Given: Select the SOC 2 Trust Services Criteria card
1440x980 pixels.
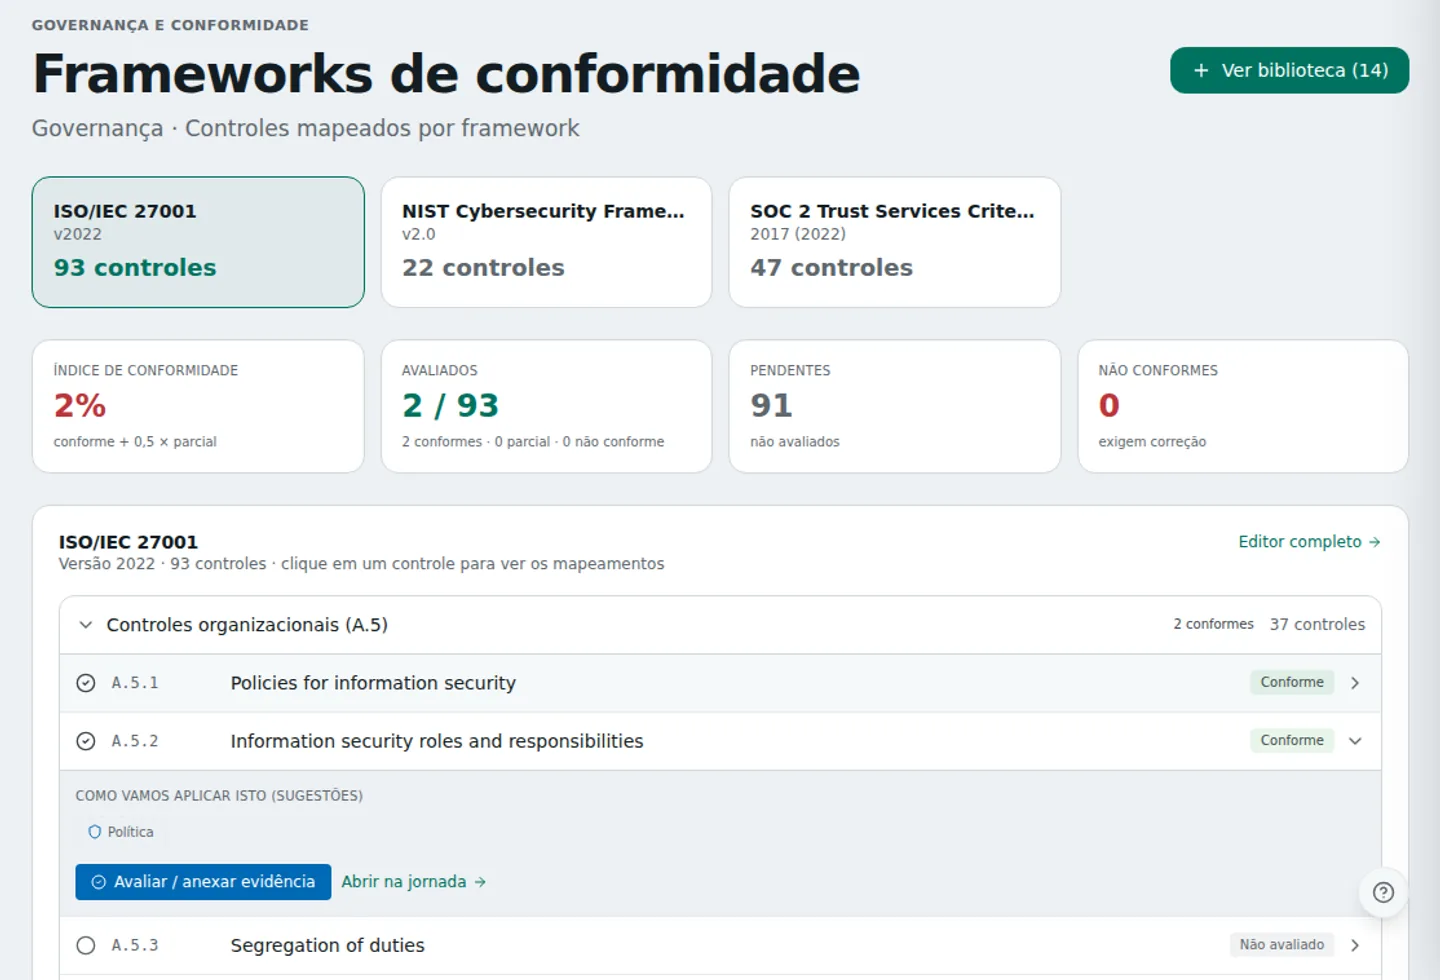Looking at the screenshot, I should [x=895, y=242].
